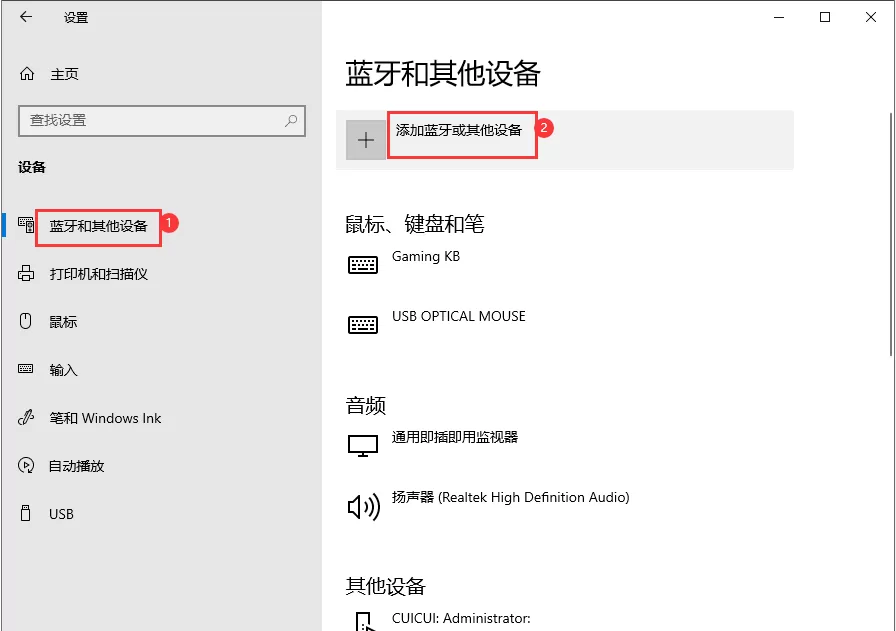This screenshot has width=896, height=631.
Task: Open 输入 settings via keyboard icon
Action: click(x=25, y=370)
